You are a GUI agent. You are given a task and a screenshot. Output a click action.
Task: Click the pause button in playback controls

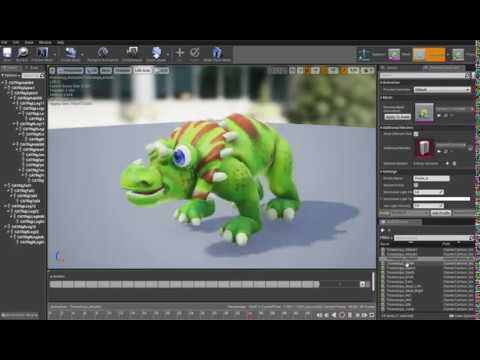[x=350, y=315]
